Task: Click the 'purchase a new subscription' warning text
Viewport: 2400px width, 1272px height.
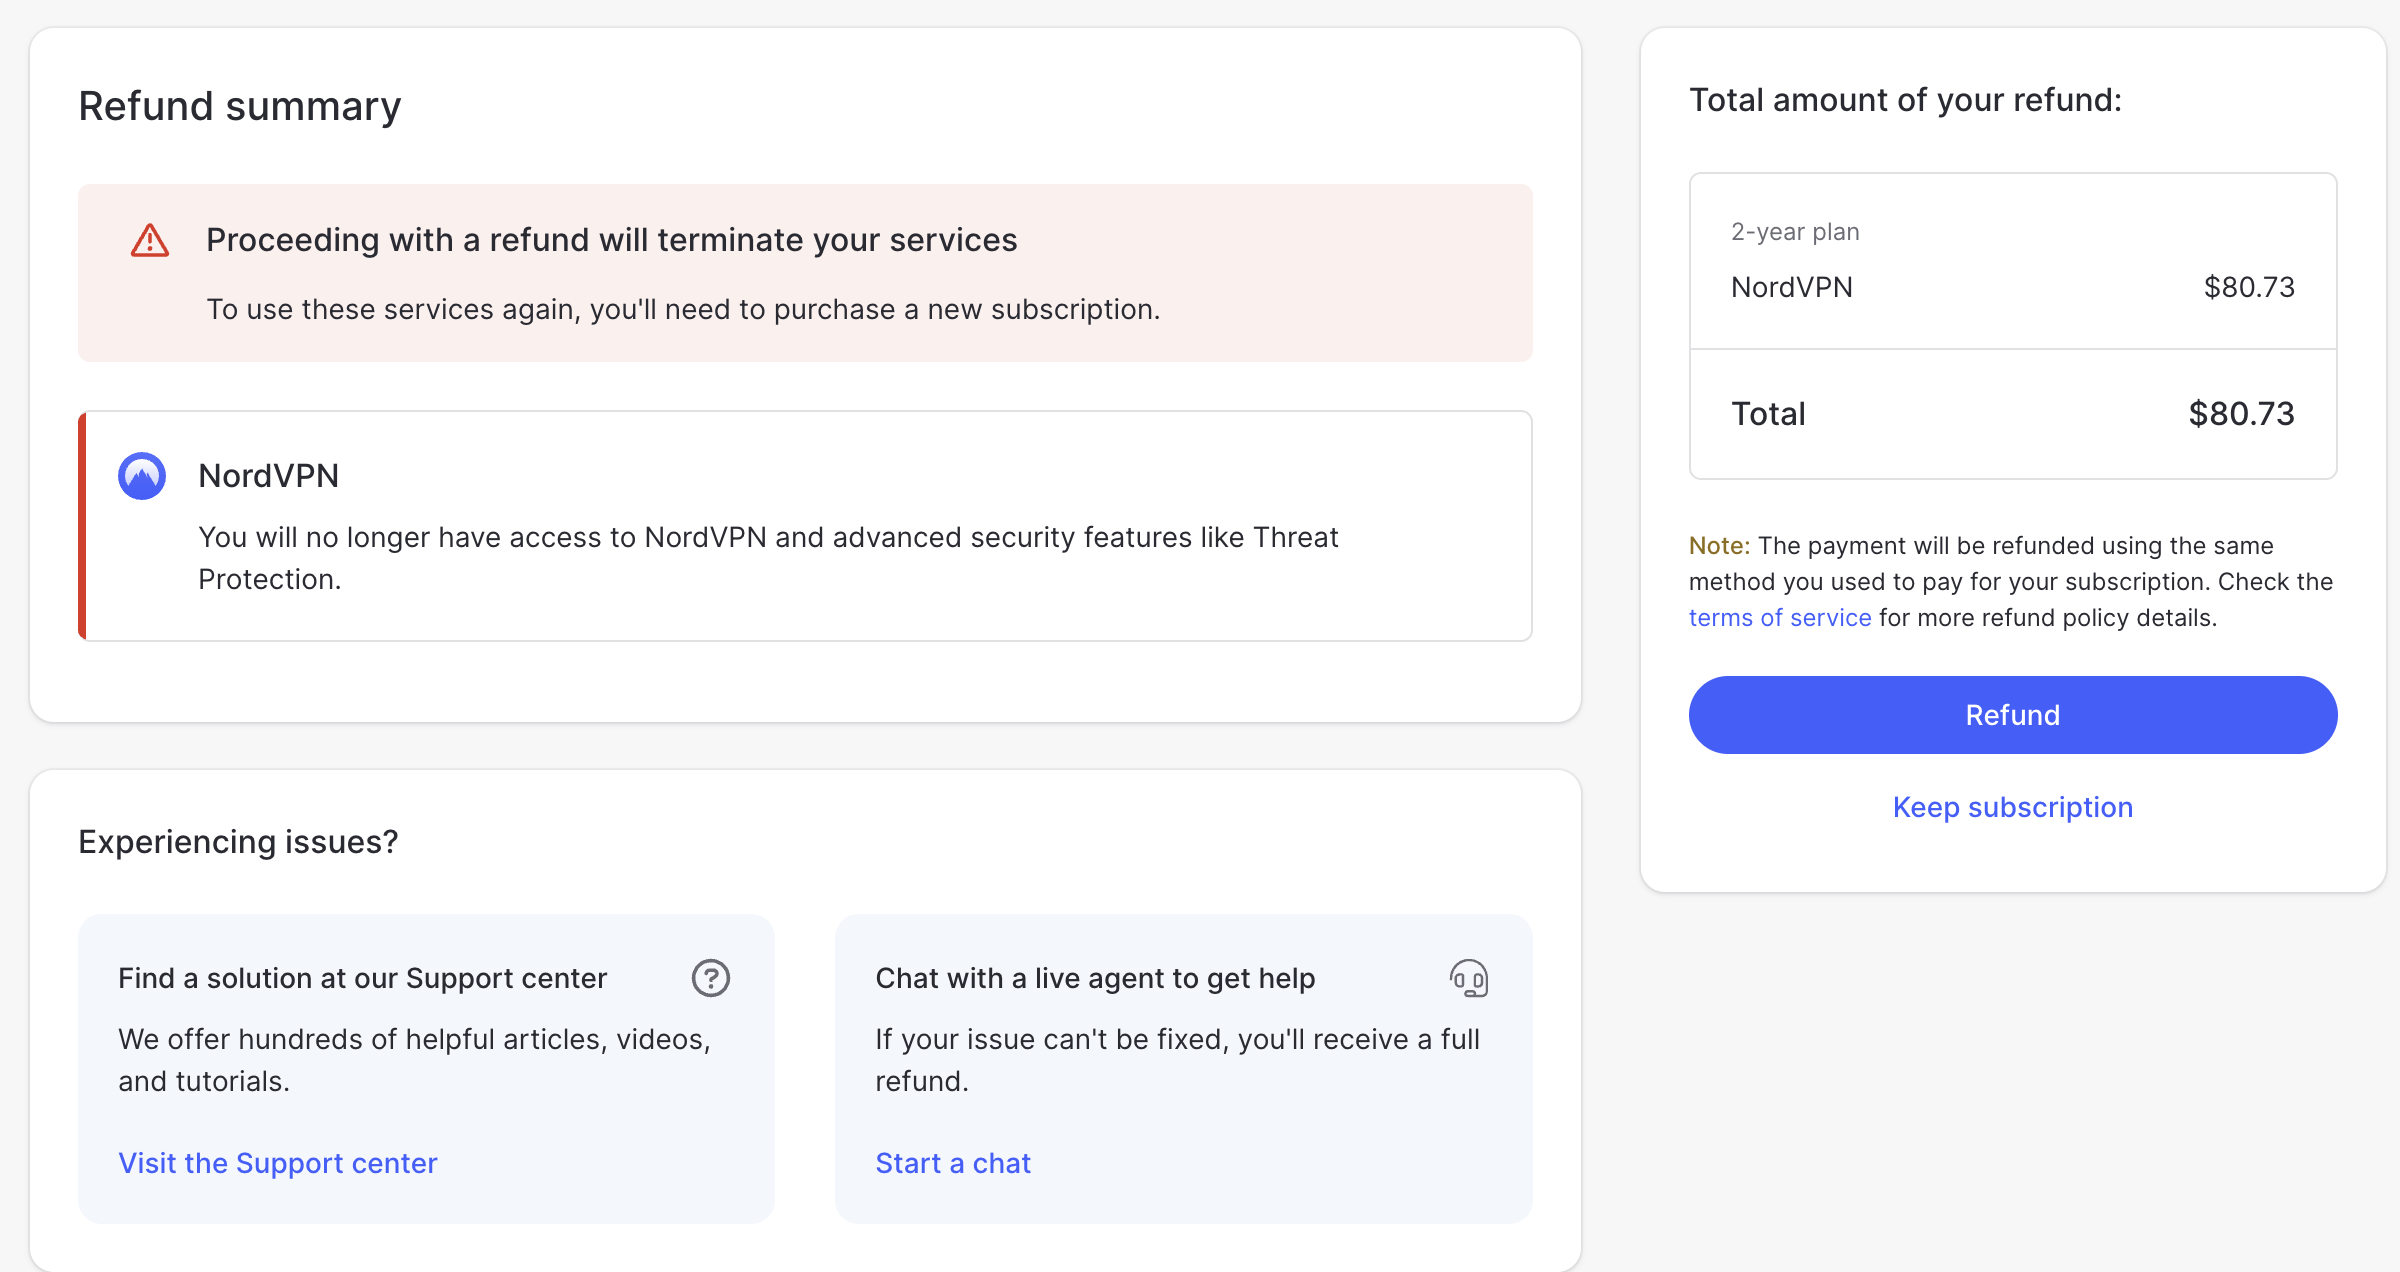Action: click(683, 309)
